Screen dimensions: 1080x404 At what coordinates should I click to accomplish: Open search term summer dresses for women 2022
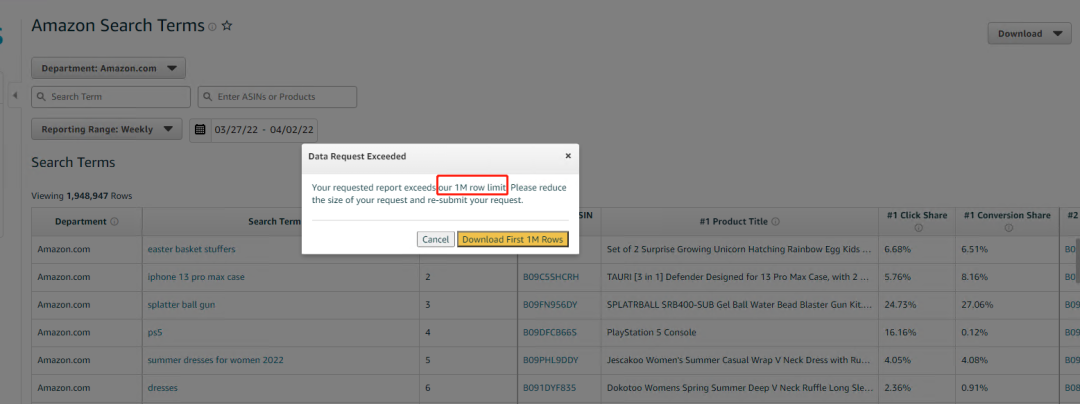(216, 360)
